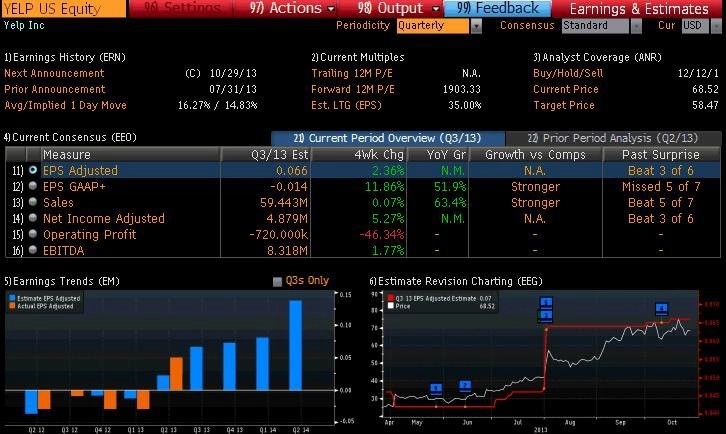The width and height of the screenshot is (726, 434).
Task: Switch to Prior Period Analysis (Q2/13) tab
Action: pos(613,138)
